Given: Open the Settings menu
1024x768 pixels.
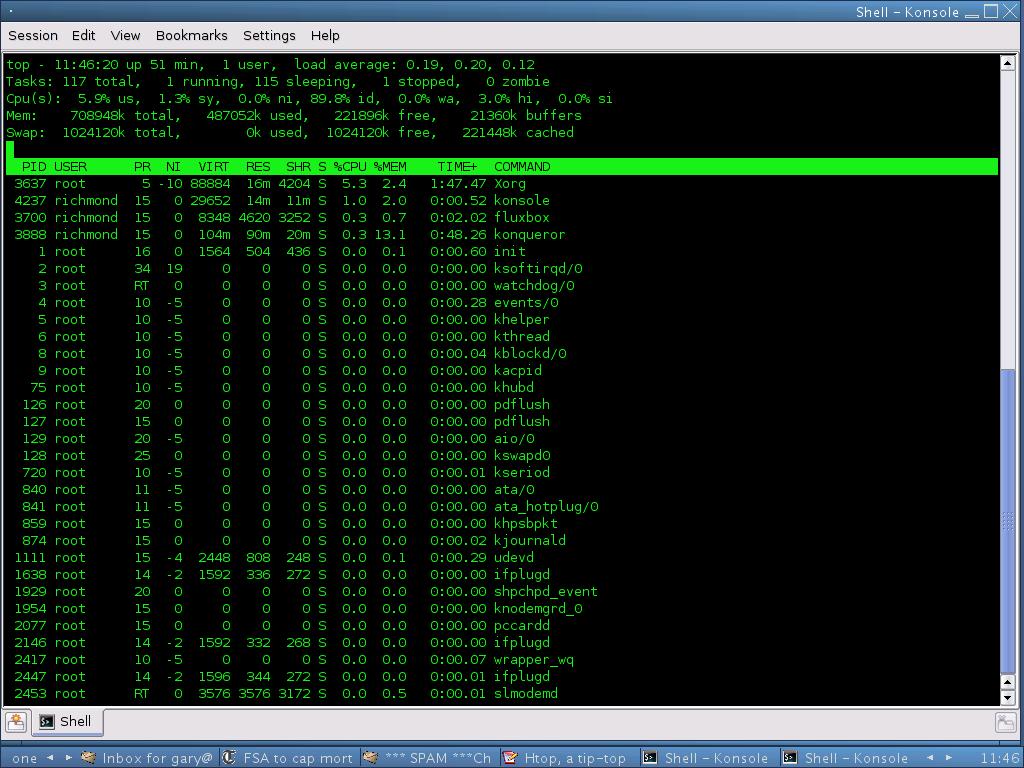Looking at the screenshot, I should pyautogui.click(x=269, y=36).
